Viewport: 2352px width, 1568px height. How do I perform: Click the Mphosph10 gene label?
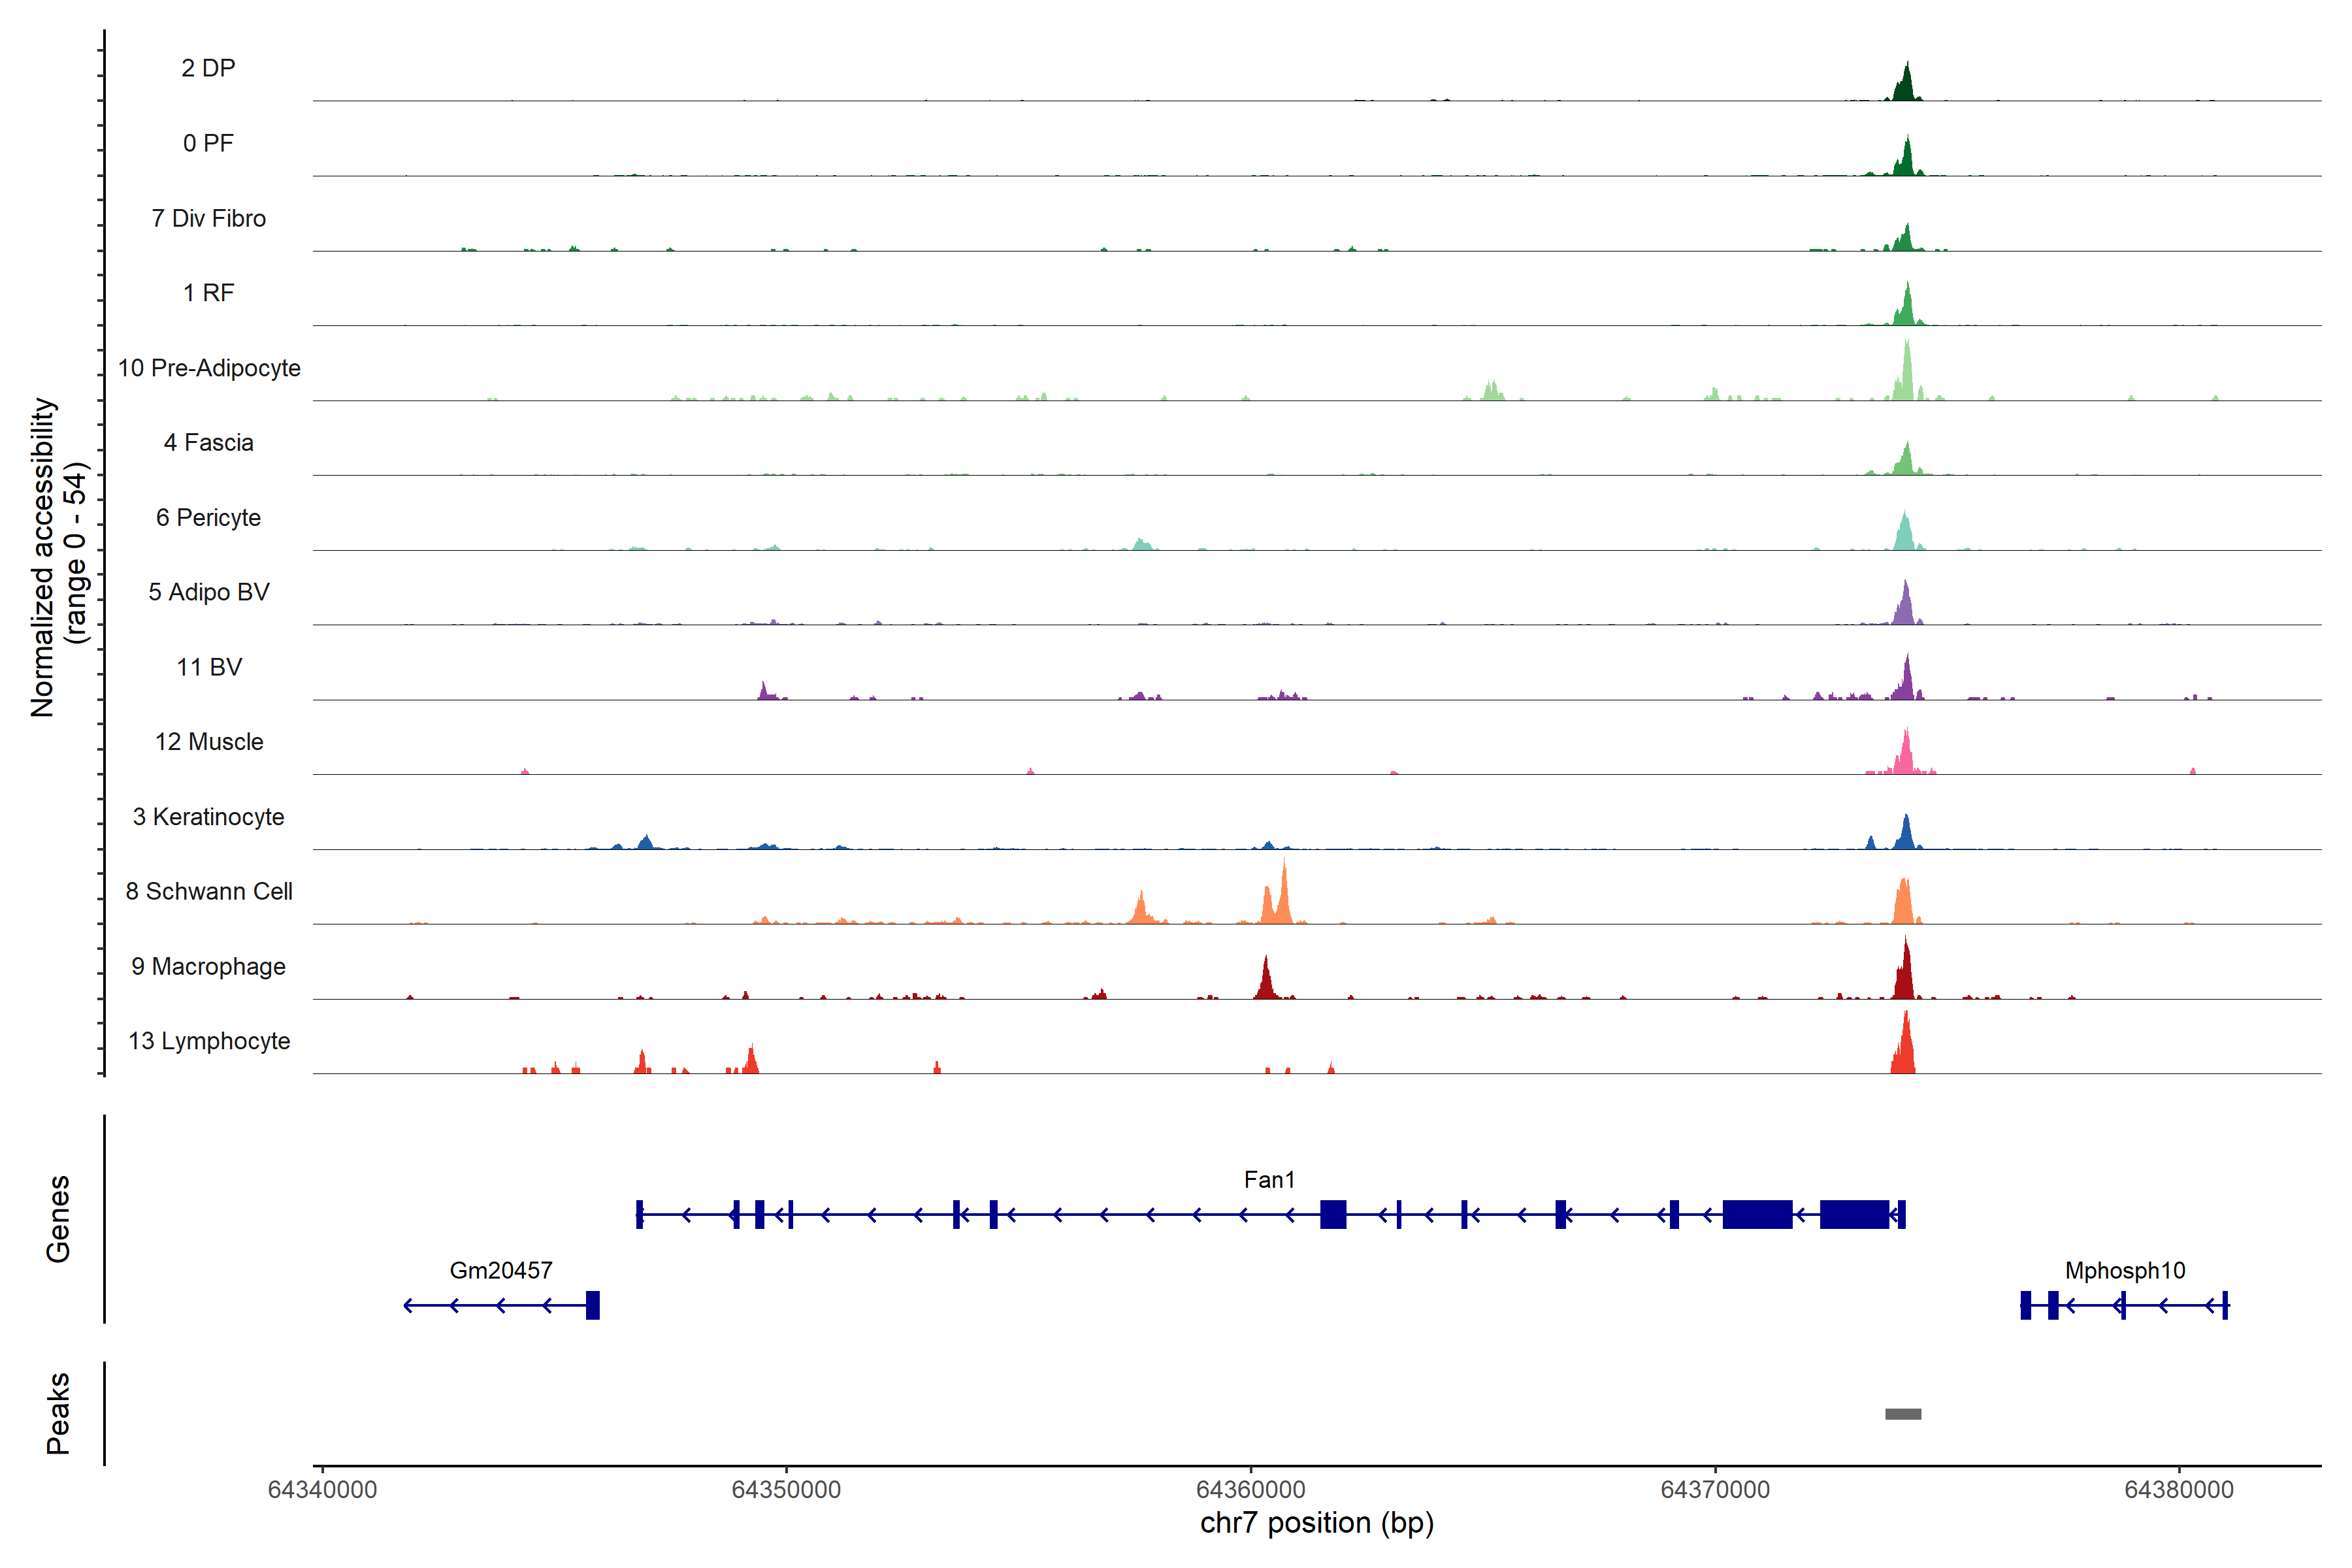2125,1271
